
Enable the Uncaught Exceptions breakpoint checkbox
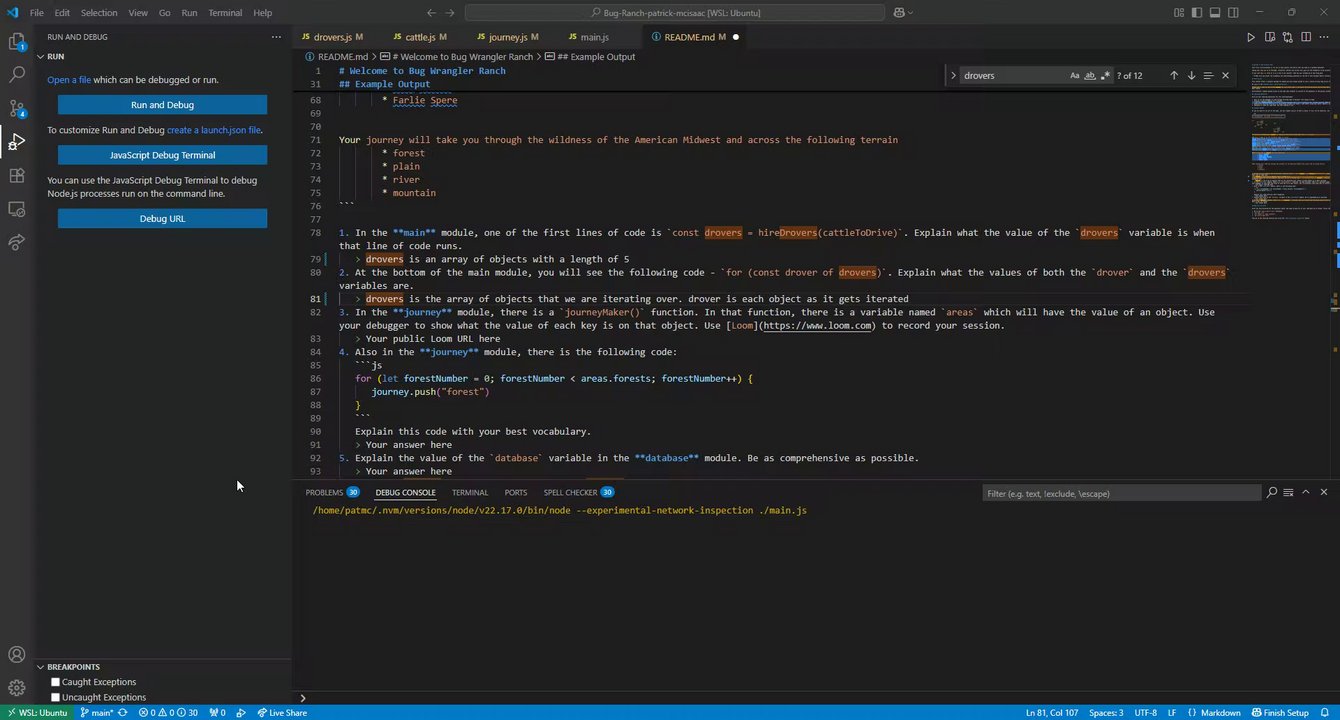click(x=56, y=697)
